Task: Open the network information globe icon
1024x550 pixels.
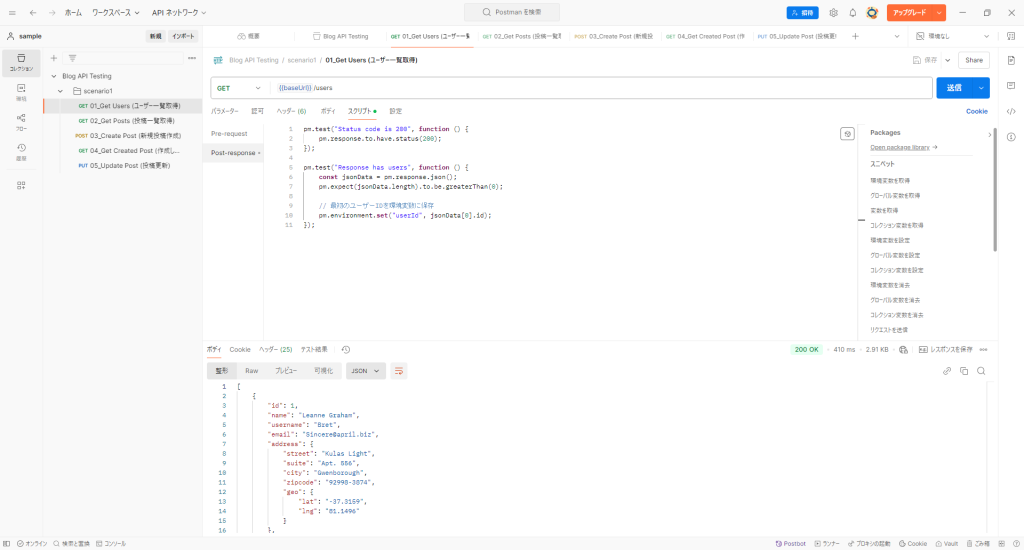Action: pos(903,349)
